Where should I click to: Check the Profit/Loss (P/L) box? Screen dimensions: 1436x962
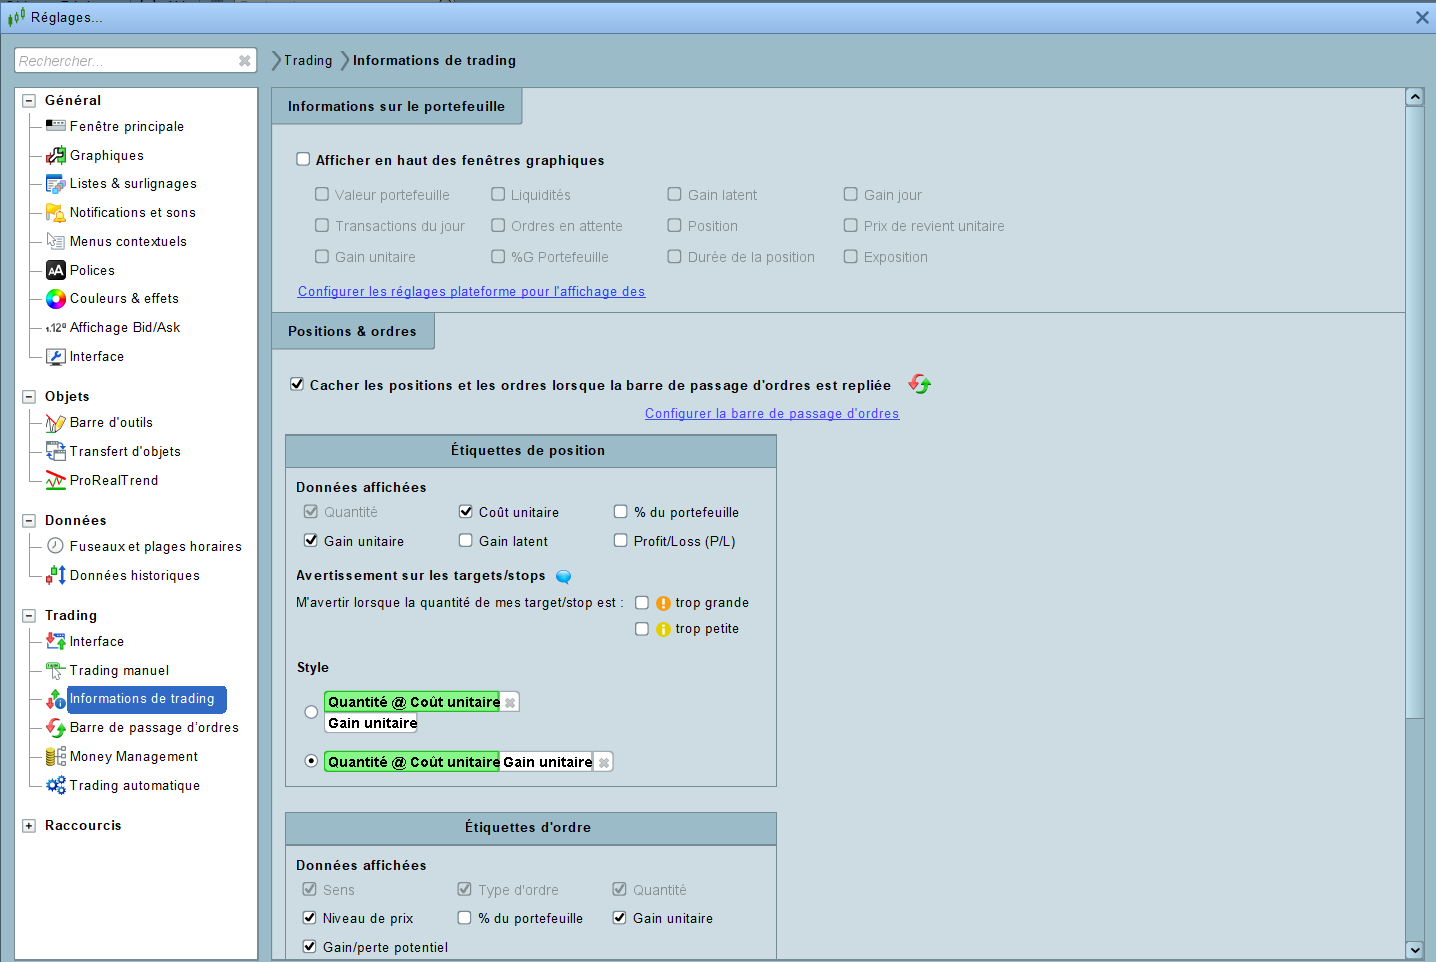click(621, 540)
